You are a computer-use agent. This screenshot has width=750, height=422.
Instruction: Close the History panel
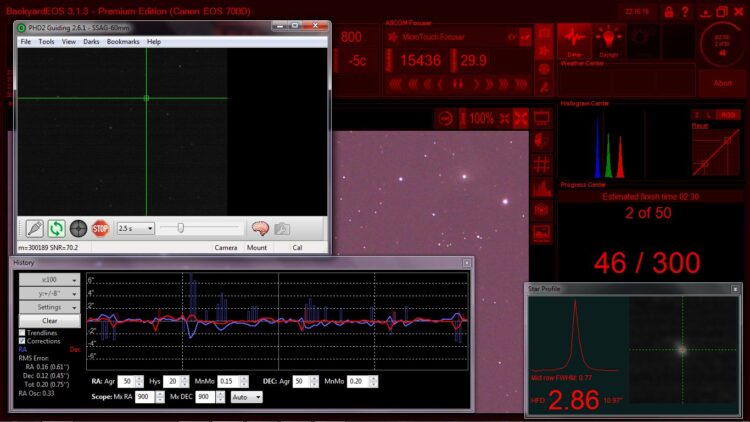pos(467,263)
